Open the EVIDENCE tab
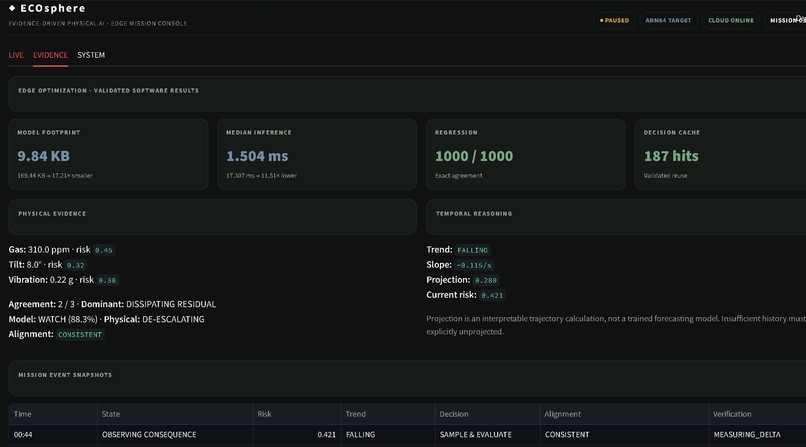The image size is (806, 447). click(50, 55)
